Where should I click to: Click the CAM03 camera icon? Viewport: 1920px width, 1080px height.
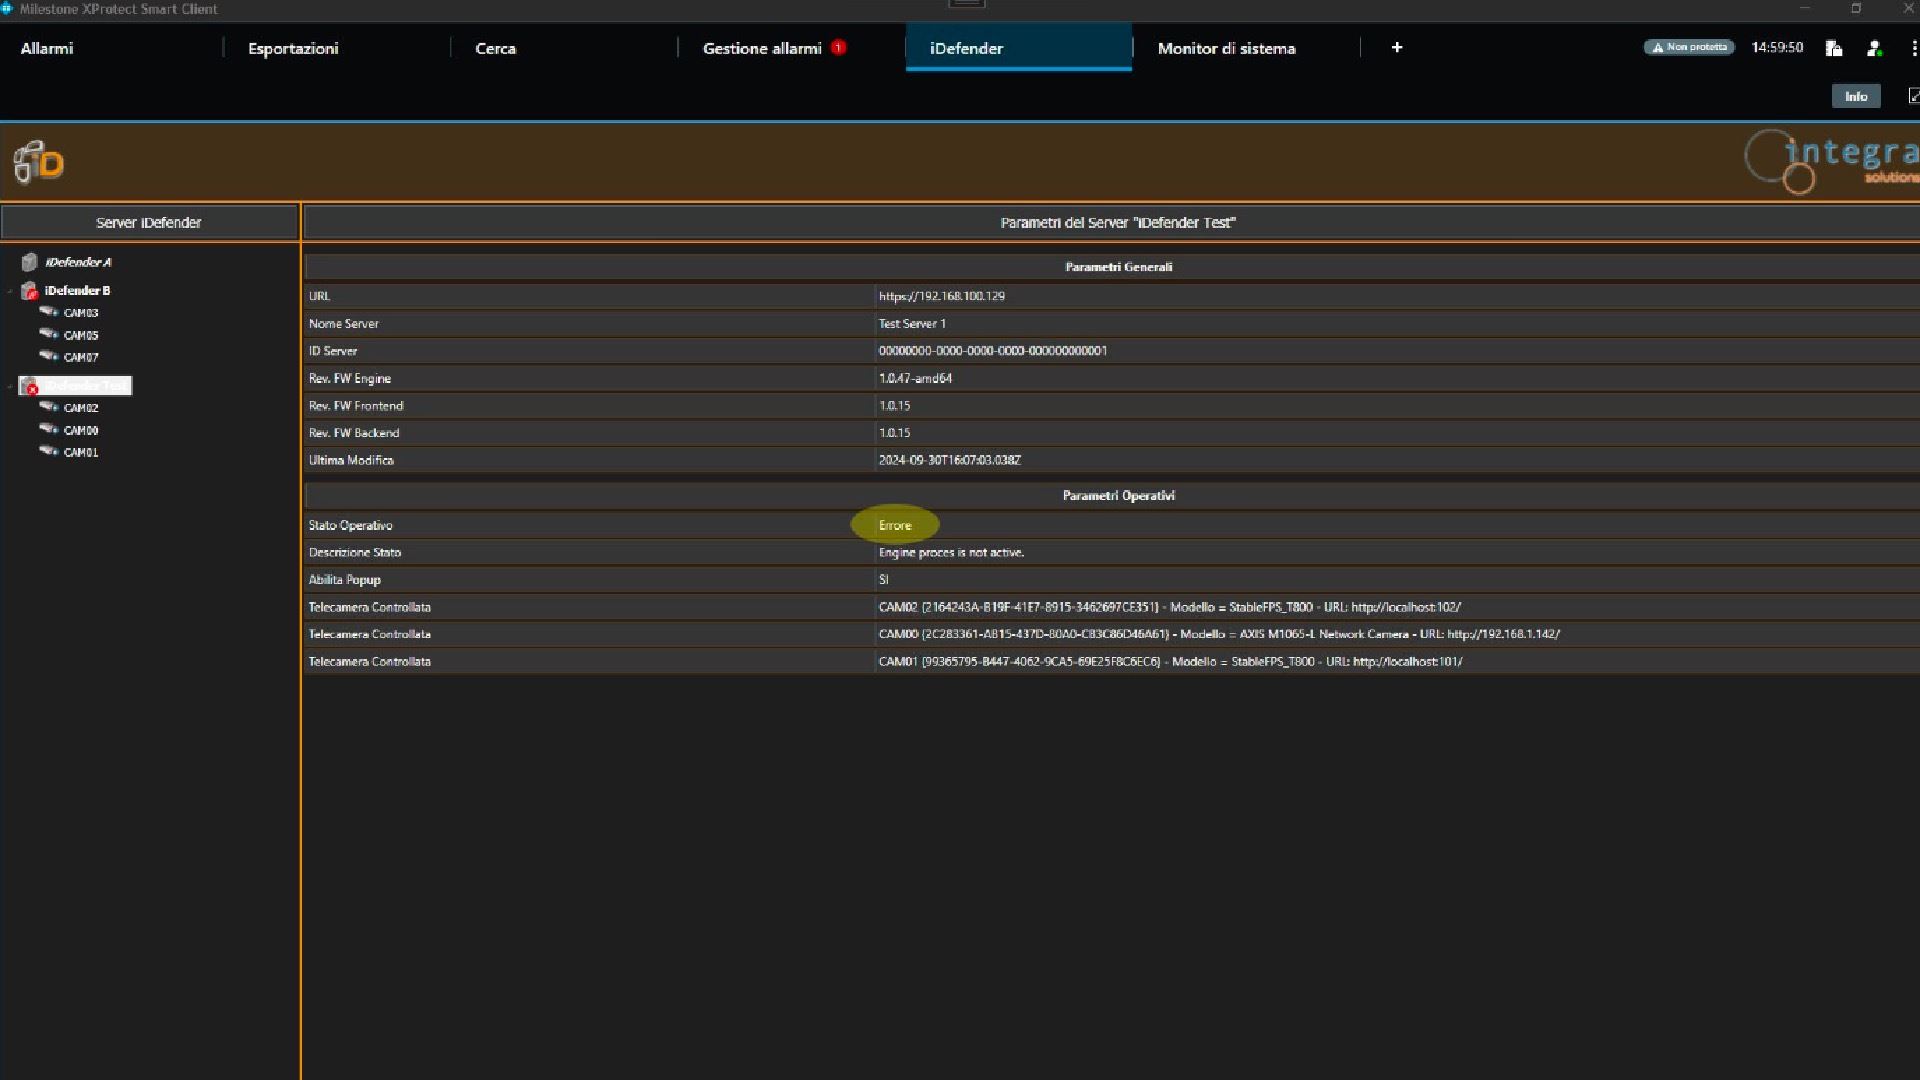[x=49, y=312]
